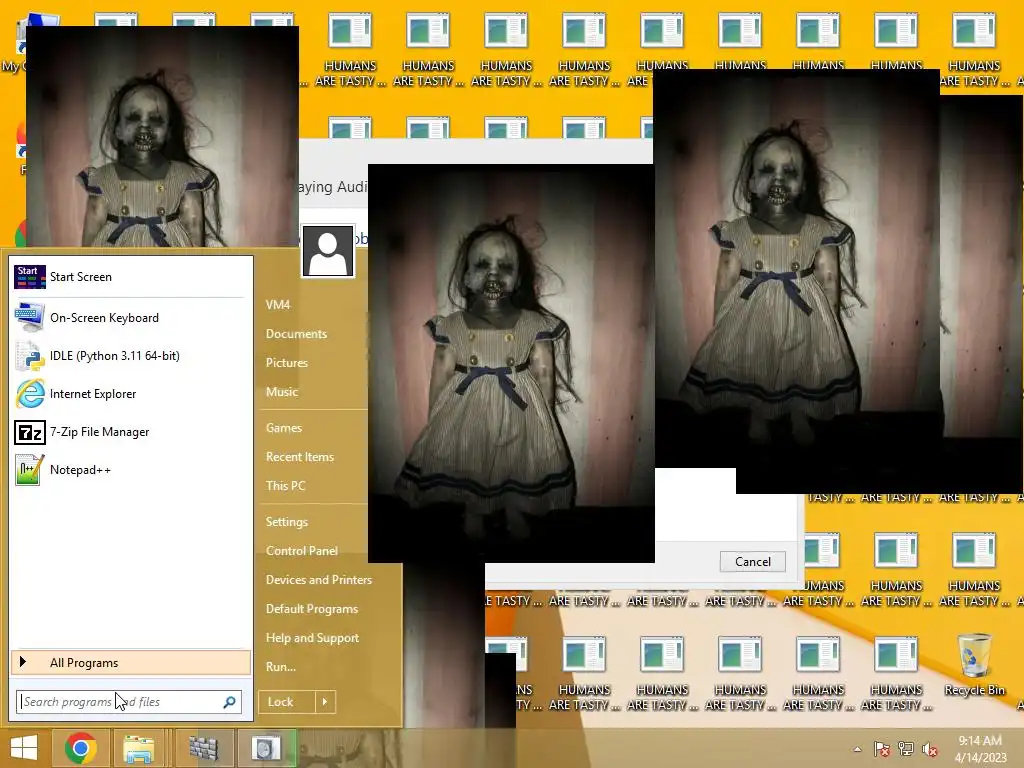Open the Recycle Bin on desktop
Screen dimensions: 1024x768
point(974,665)
